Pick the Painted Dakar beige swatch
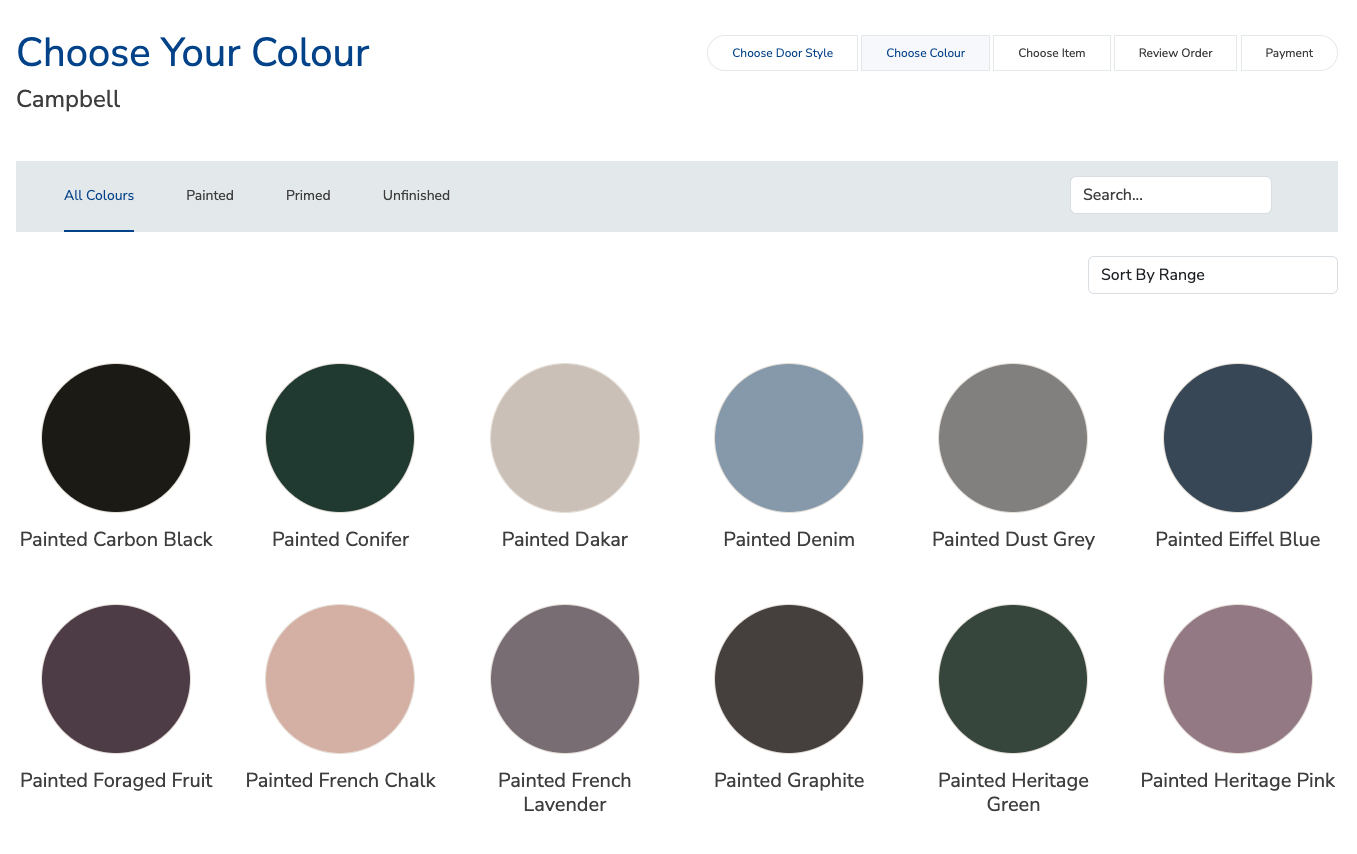This screenshot has height=854, width=1357. 565,438
